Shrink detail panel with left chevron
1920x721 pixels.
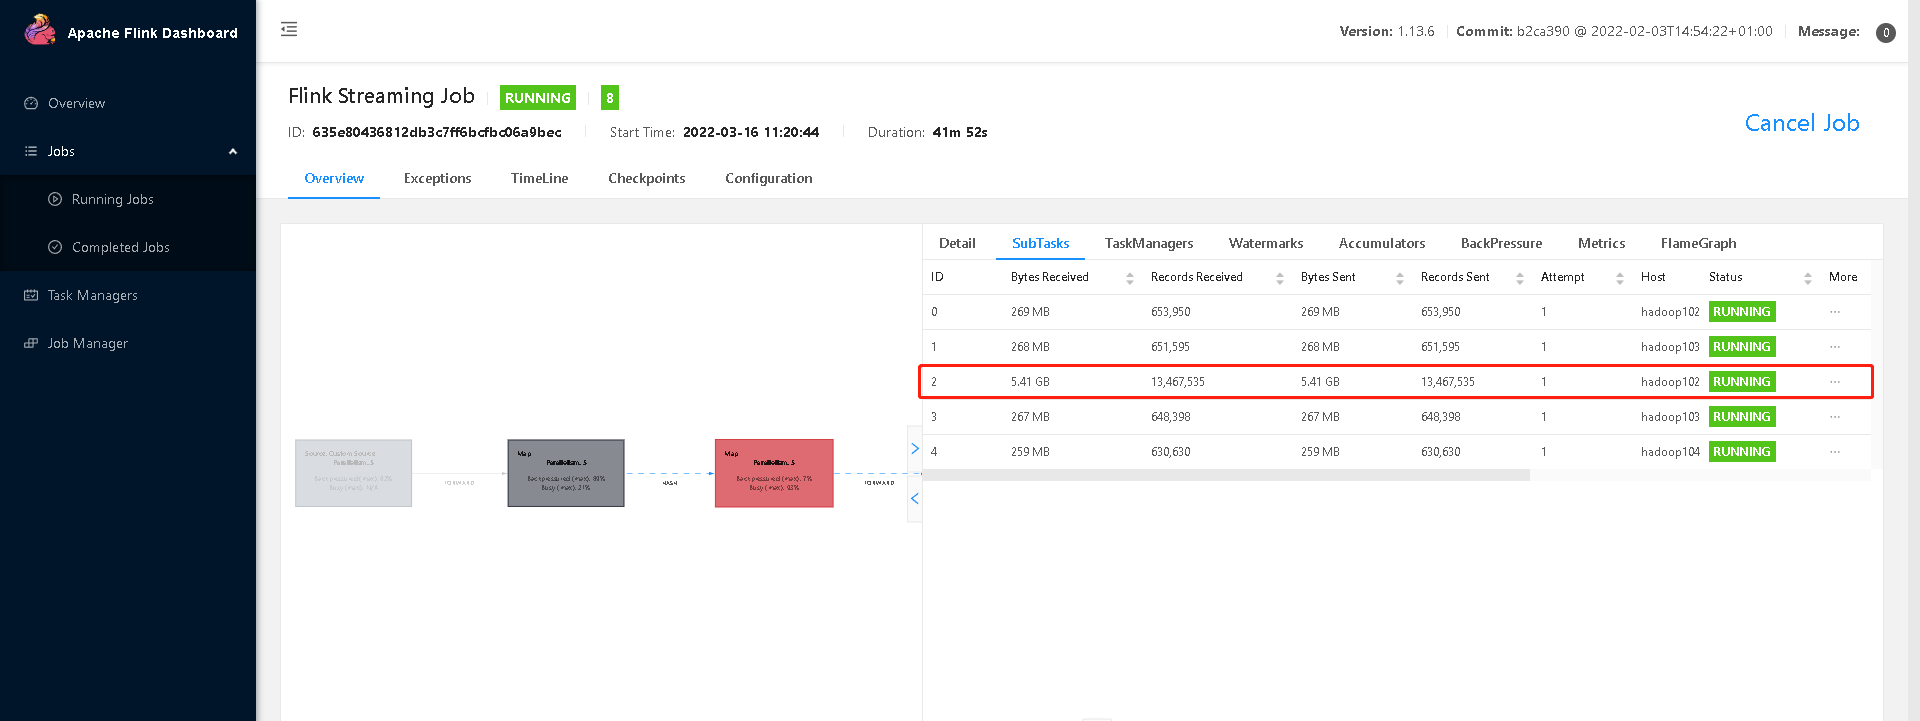click(x=914, y=498)
